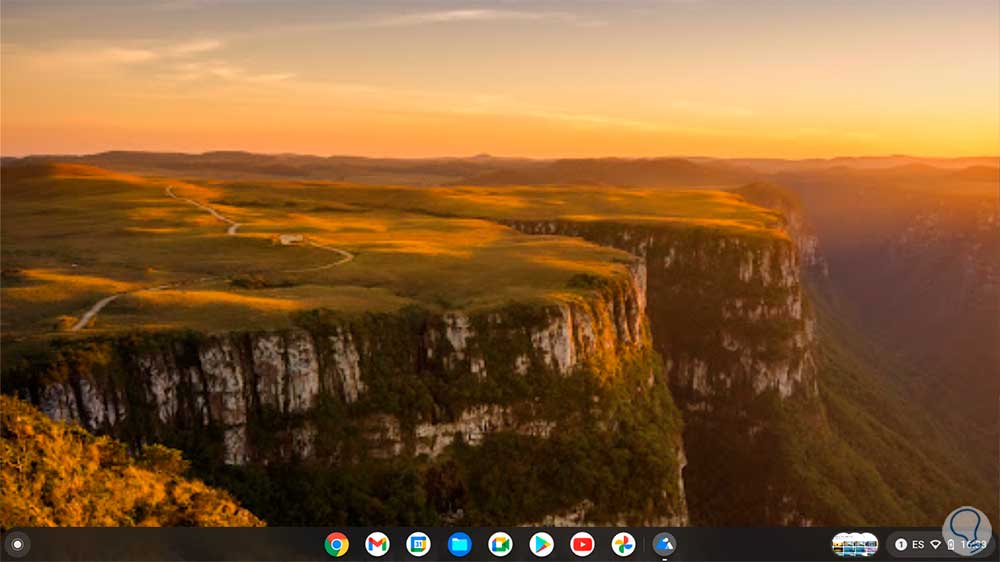1000x562 pixels.
Task: Open Google Calendar from the shelf
Action: (x=418, y=544)
